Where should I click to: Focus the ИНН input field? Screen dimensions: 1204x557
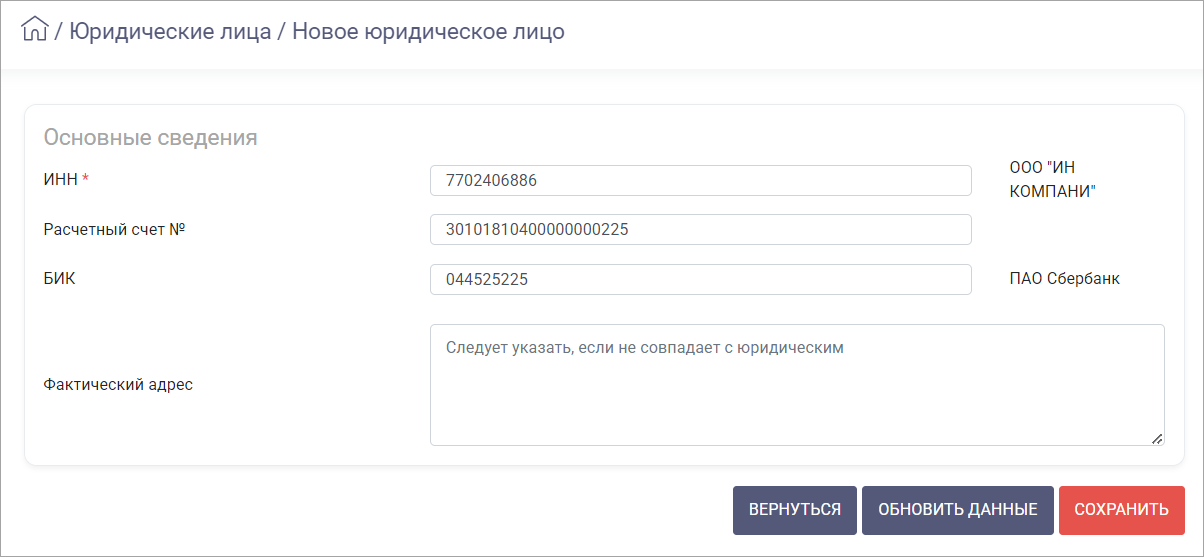[x=701, y=180]
